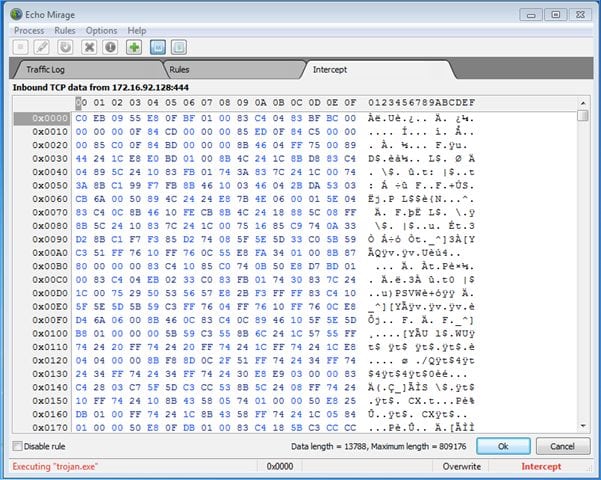Click the refresh toolbar icon
The width and height of the screenshot is (601, 480).
[x=65, y=47]
